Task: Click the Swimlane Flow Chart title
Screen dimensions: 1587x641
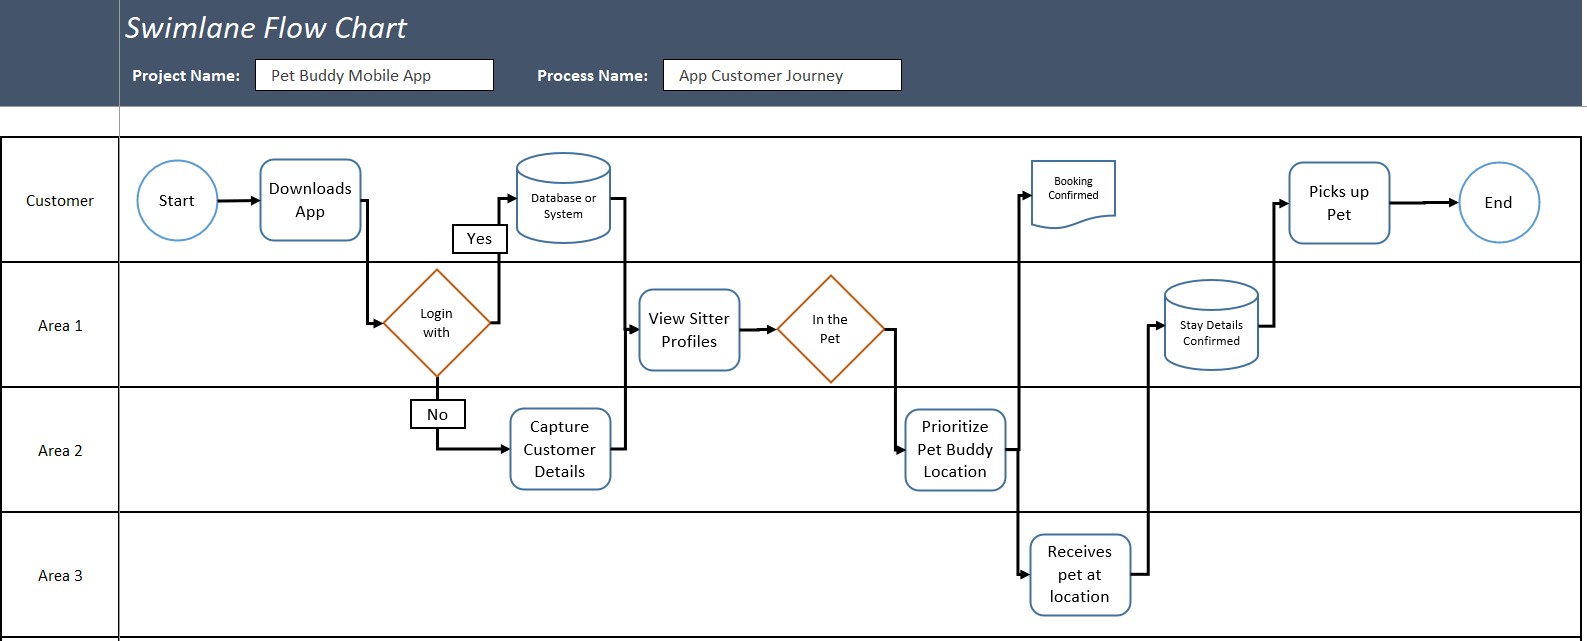Action: 266,28
